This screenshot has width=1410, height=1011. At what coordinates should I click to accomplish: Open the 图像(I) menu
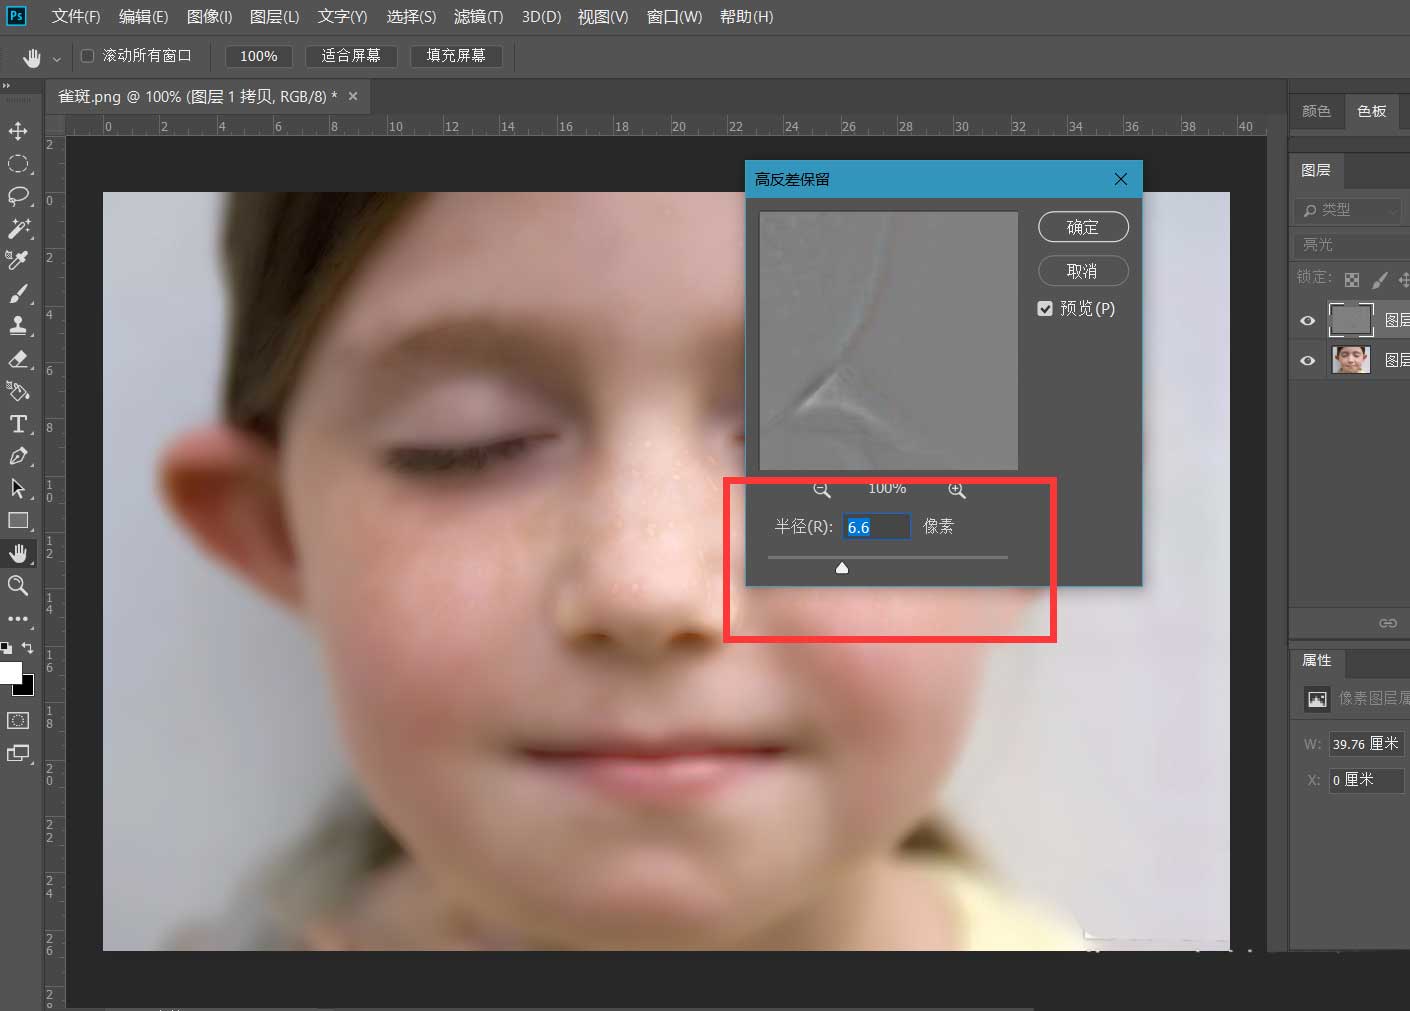(209, 17)
